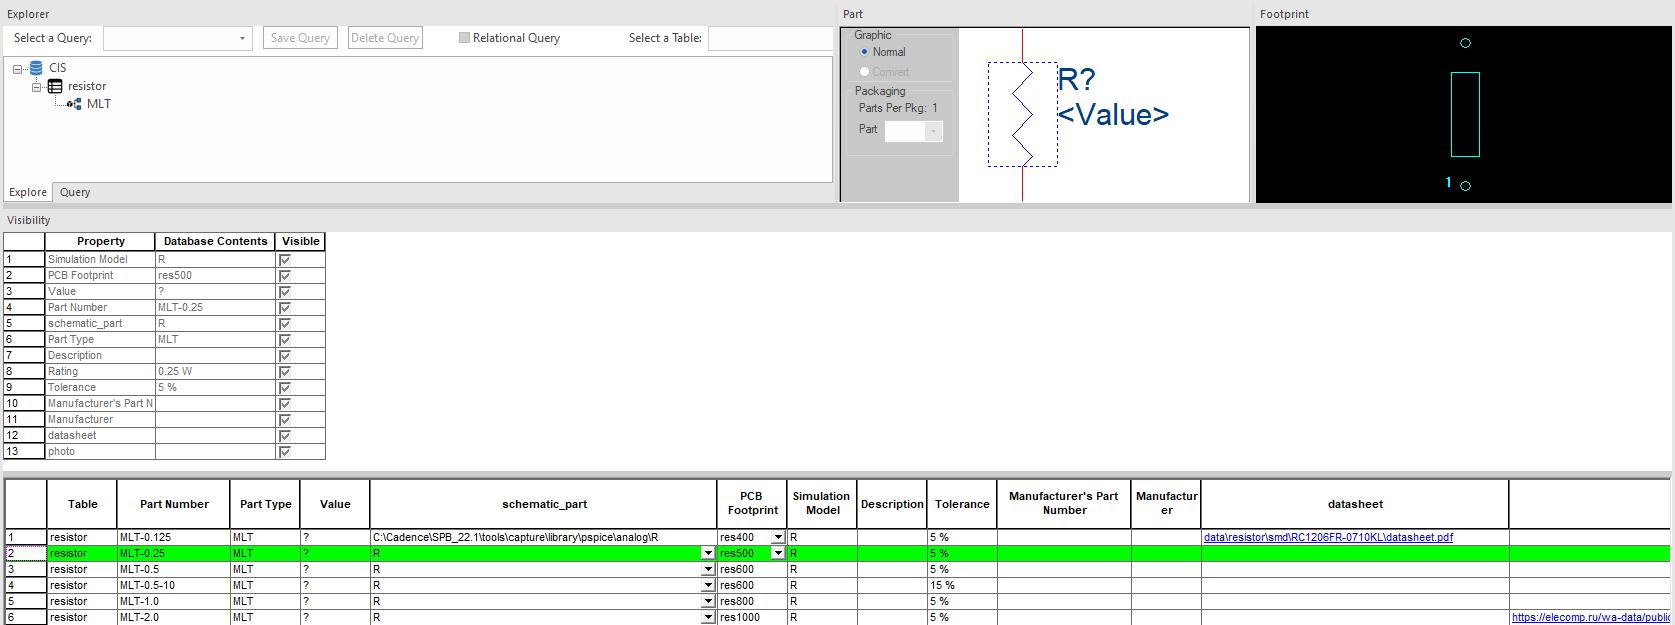The height and width of the screenshot is (625, 1675).
Task: Switch to the Query tab
Action: tap(75, 192)
